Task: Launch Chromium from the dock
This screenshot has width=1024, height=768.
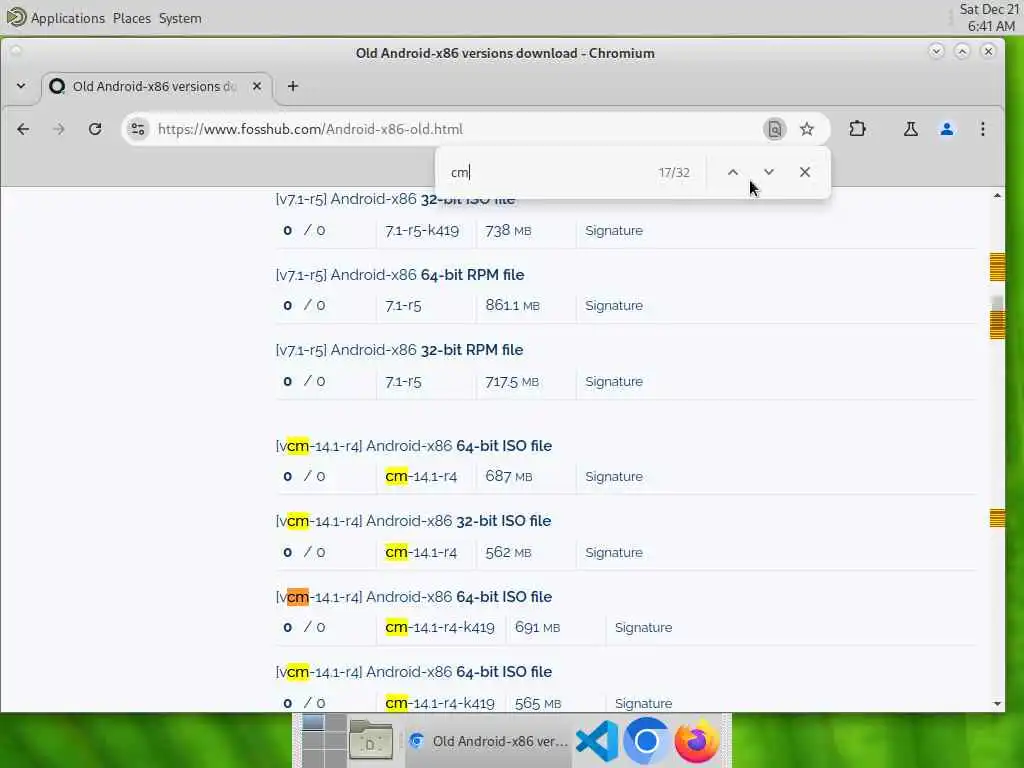Action: [x=646, y=741]
